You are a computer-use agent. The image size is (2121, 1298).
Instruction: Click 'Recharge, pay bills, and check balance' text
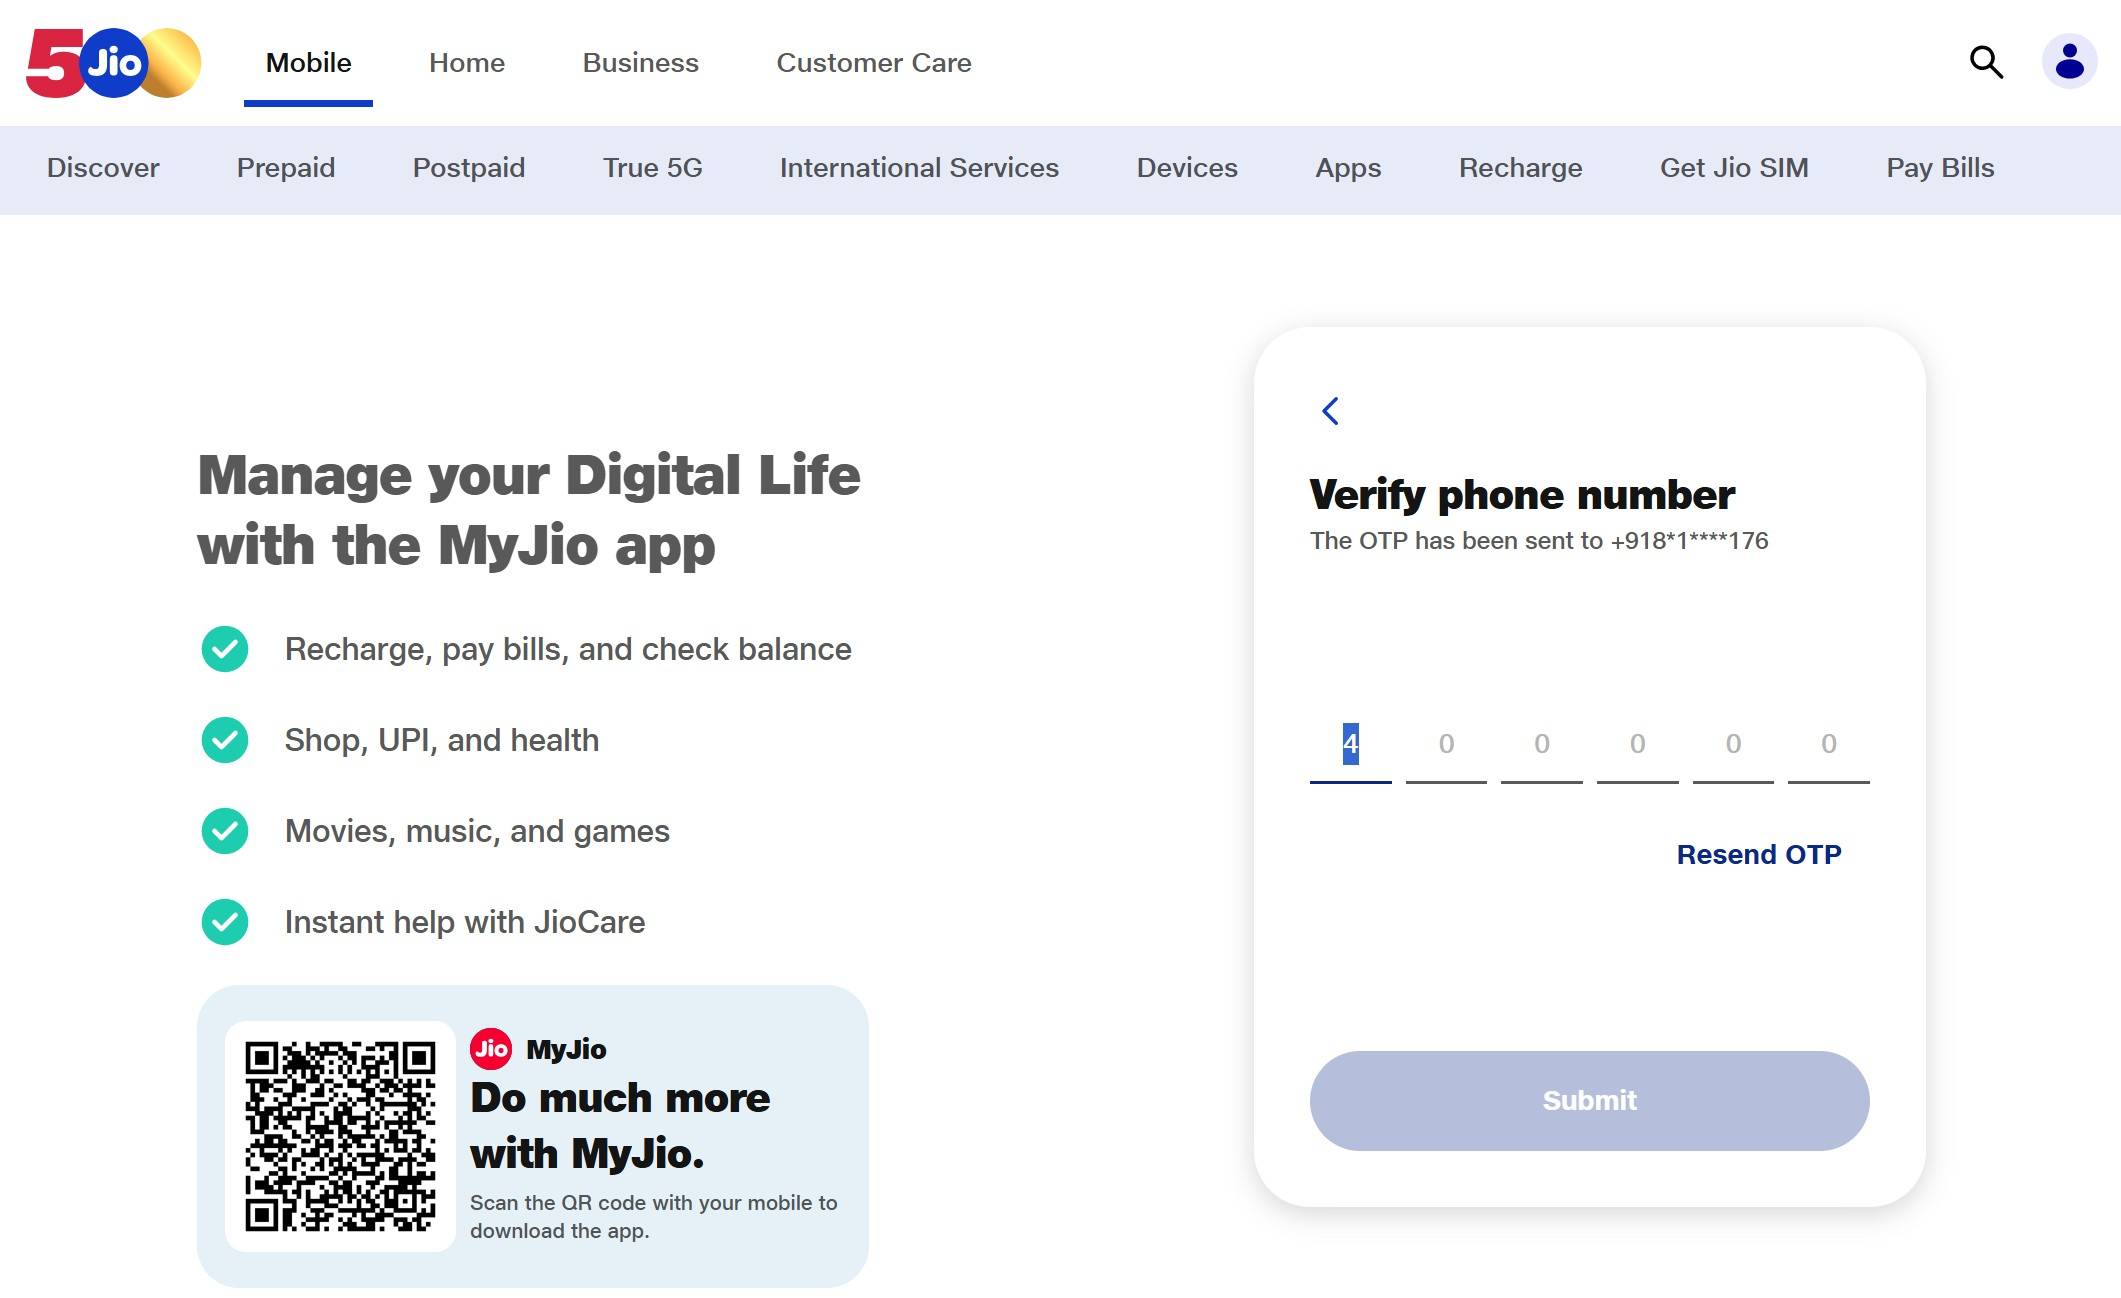coord(568,649)
